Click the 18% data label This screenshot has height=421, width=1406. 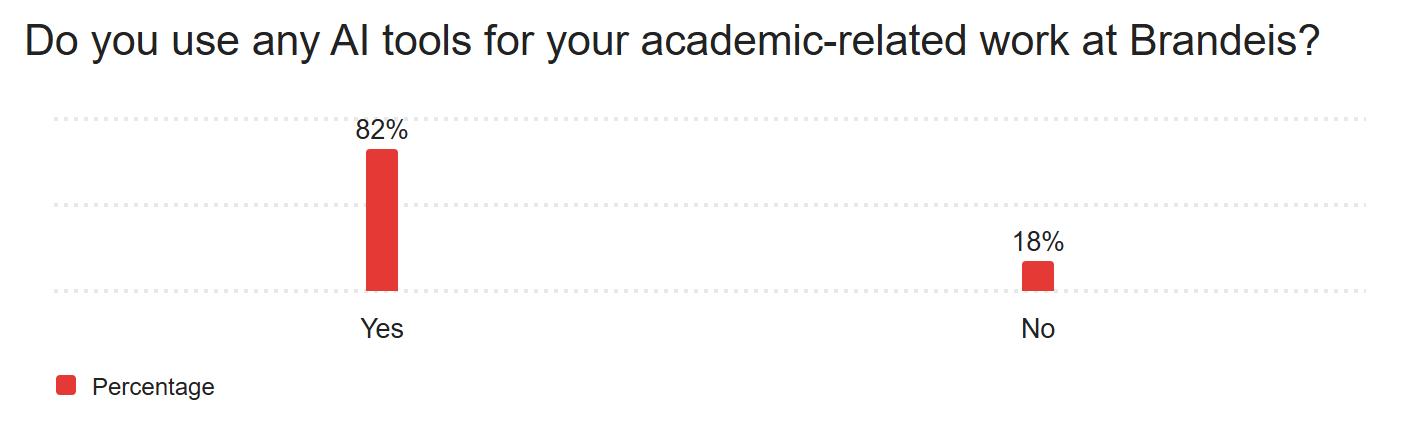point(1038,242)
